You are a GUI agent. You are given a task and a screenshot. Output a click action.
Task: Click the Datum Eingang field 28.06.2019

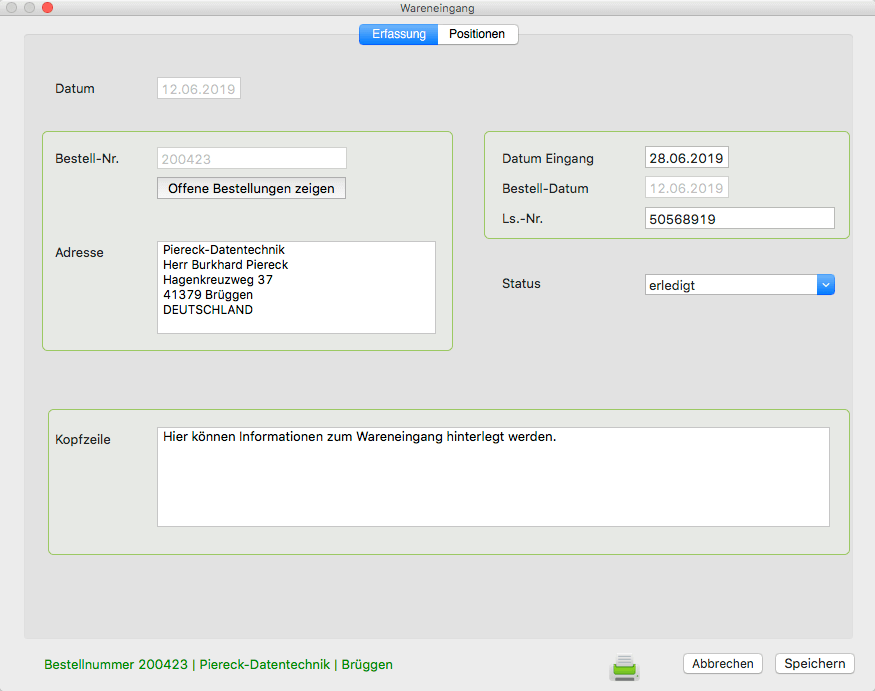pyautogui.click(x=686, y=158)
